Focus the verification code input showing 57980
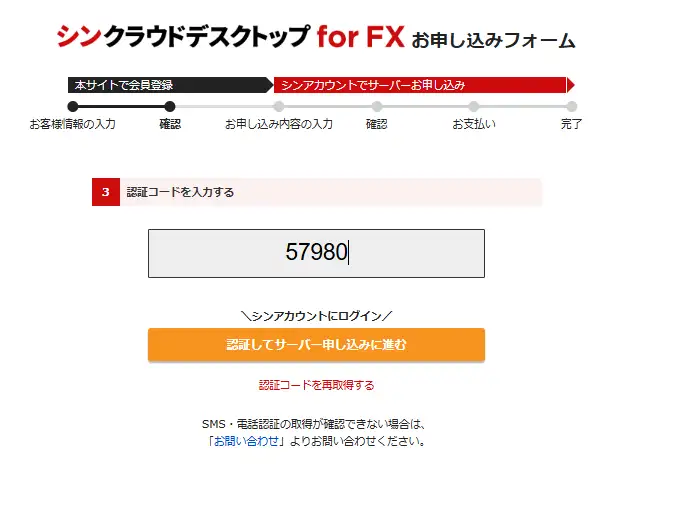The image size is (679, 516). (316, 253)
